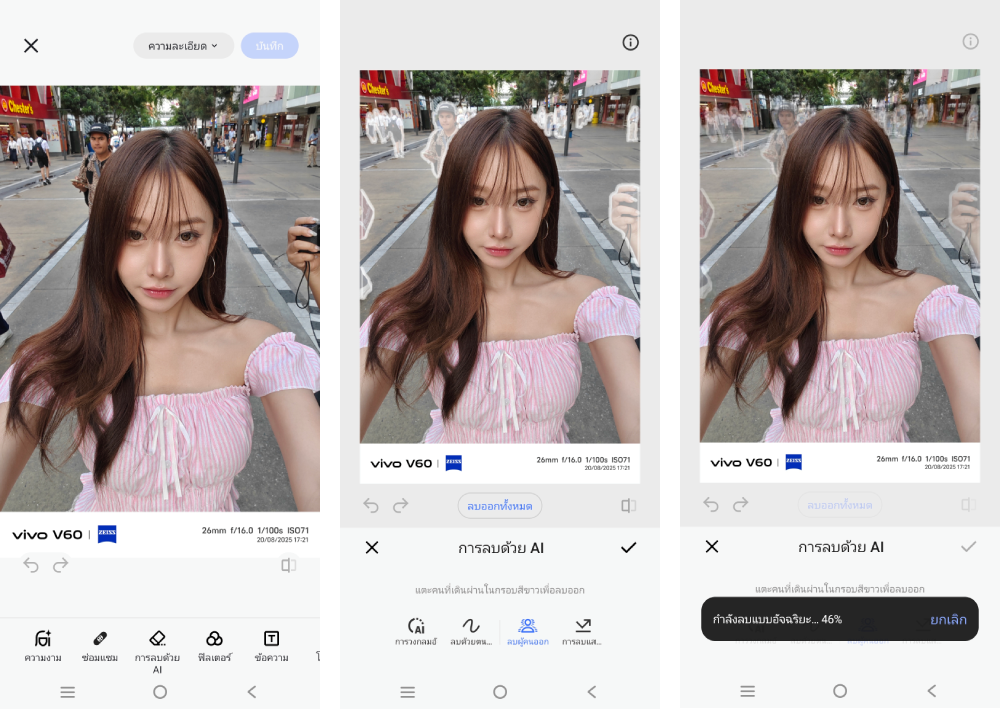This screenshot has height=709, width=1000.
Task: Undo the last edit on the main editor screen
Action: point(31,565)
